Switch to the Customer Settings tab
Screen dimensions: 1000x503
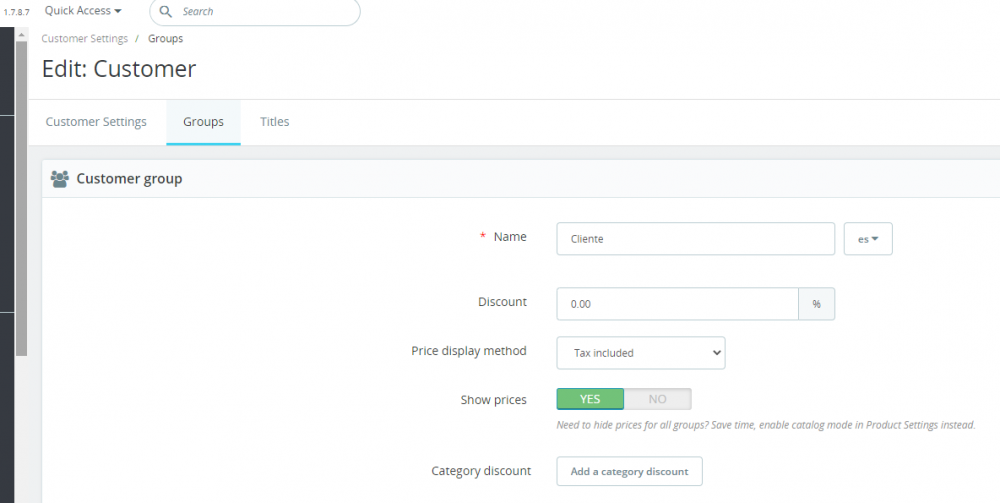point(96,122)
